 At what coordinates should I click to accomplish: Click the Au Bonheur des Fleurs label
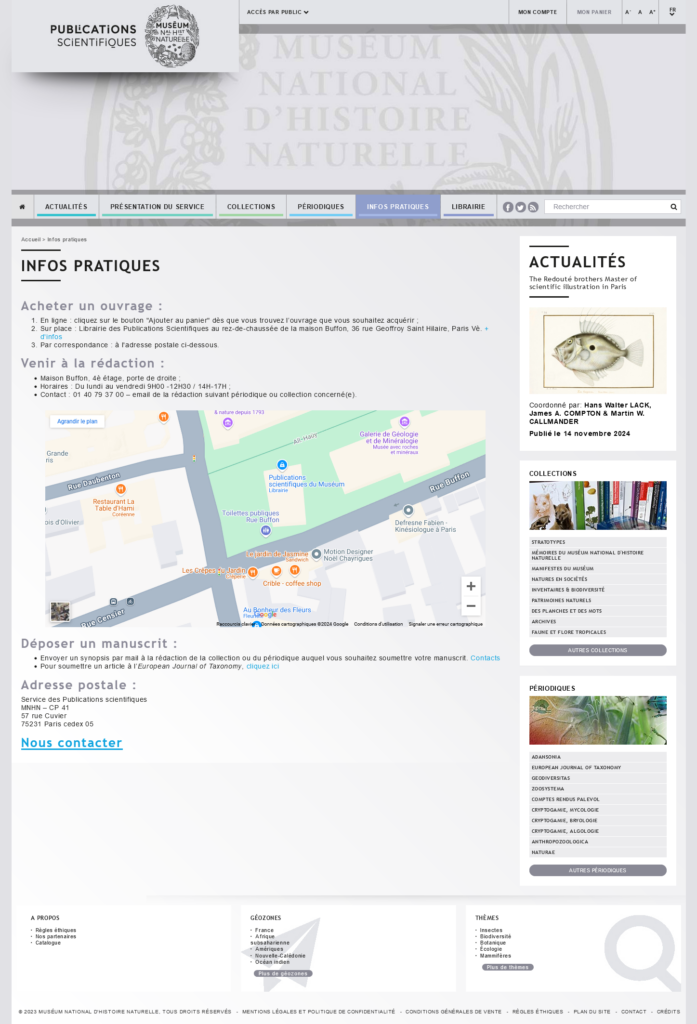(277, 610)
